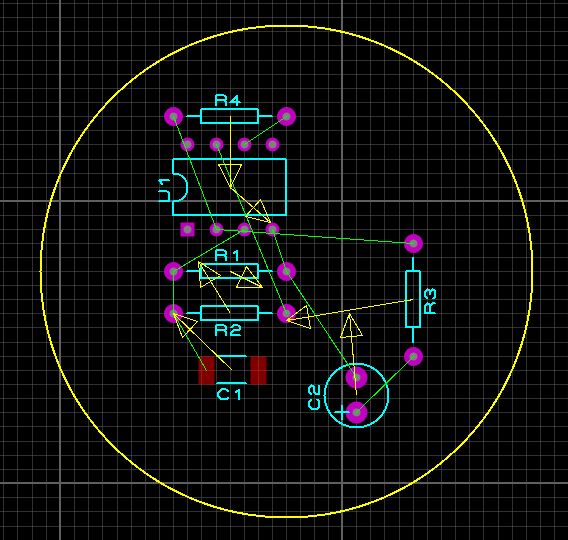Click the right red pad of C1
Screen dimensions: 568x540
tap(259, 370)
